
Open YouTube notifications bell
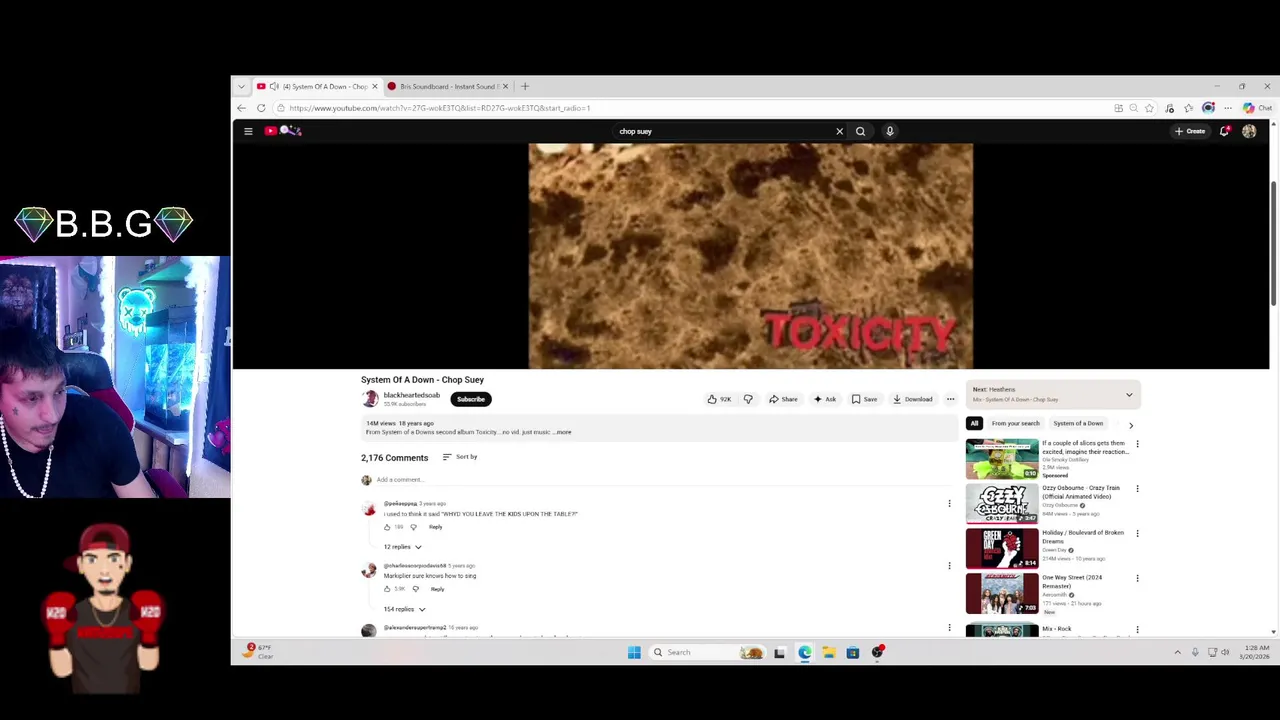[1224, 131]
